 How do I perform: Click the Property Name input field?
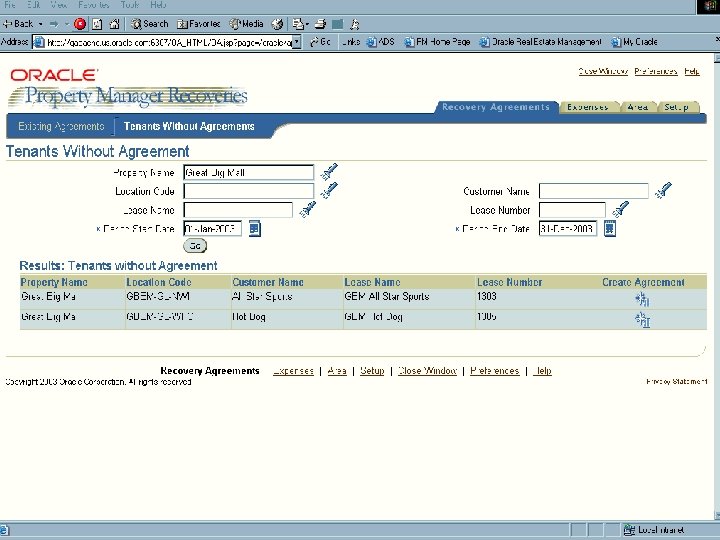coord(248,173)
